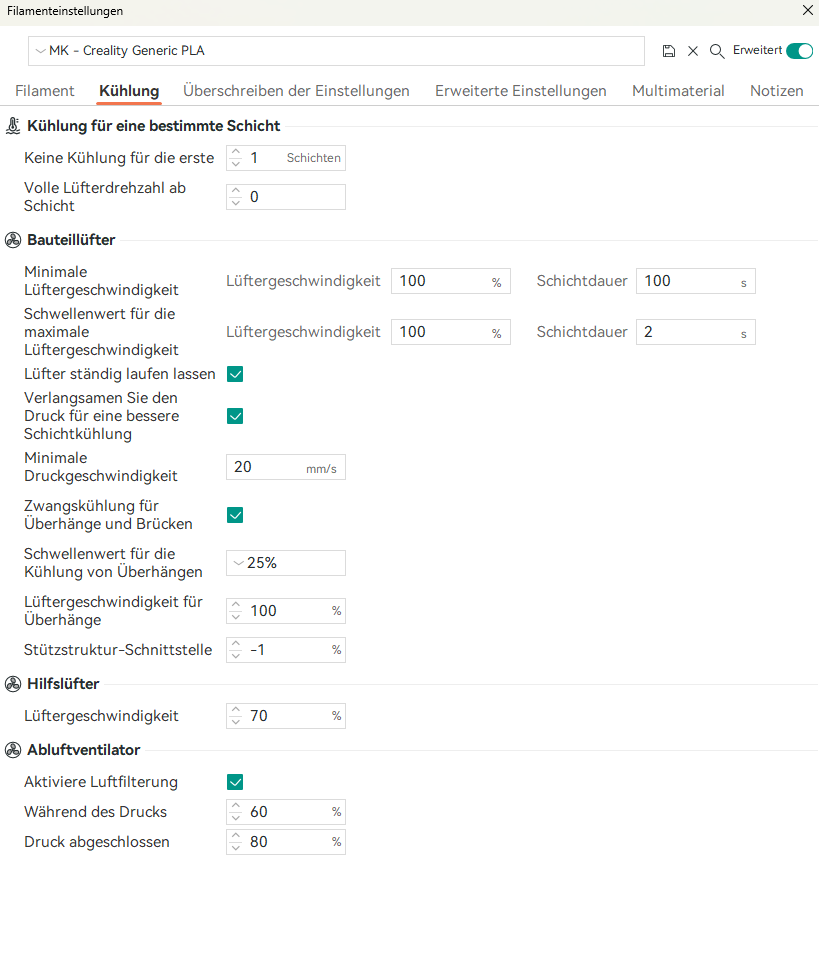The image size is (819, 976).
Task: Click the delete preset X icon
Action: pyautogui.click(x=692, y=51)
